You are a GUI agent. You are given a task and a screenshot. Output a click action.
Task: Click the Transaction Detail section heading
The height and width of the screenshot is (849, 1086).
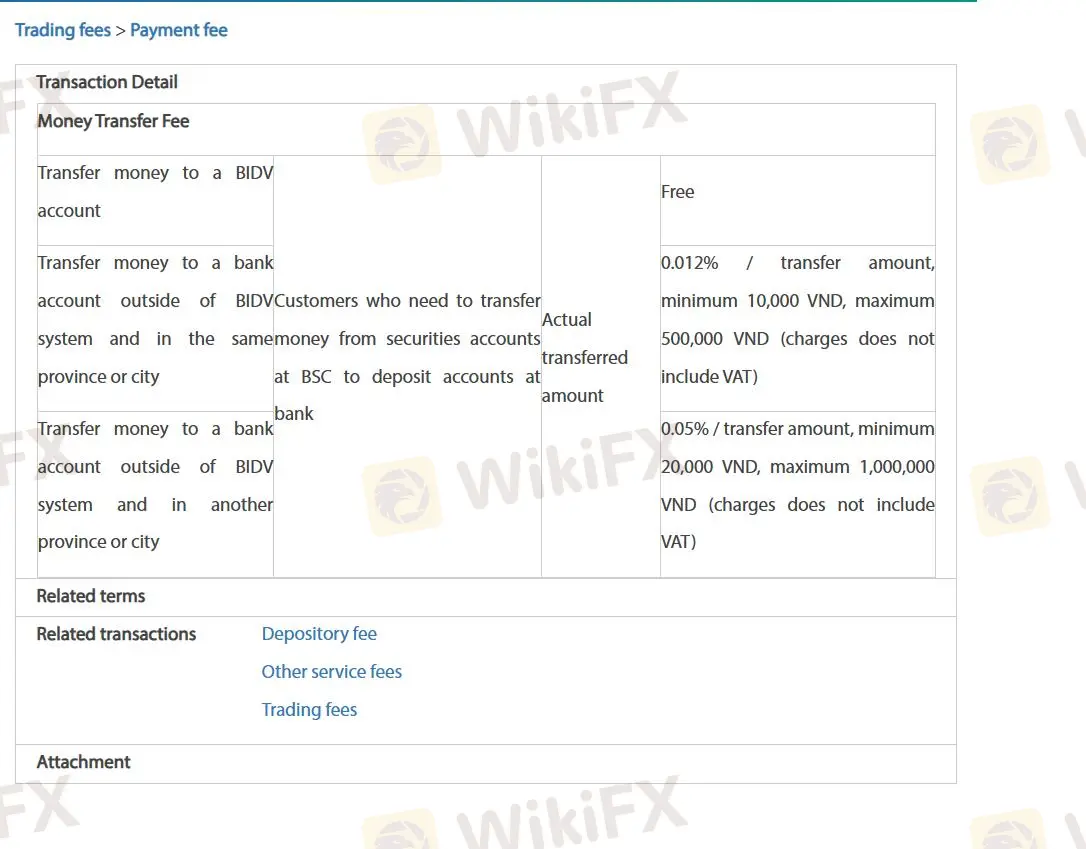(x=107, y=82)
